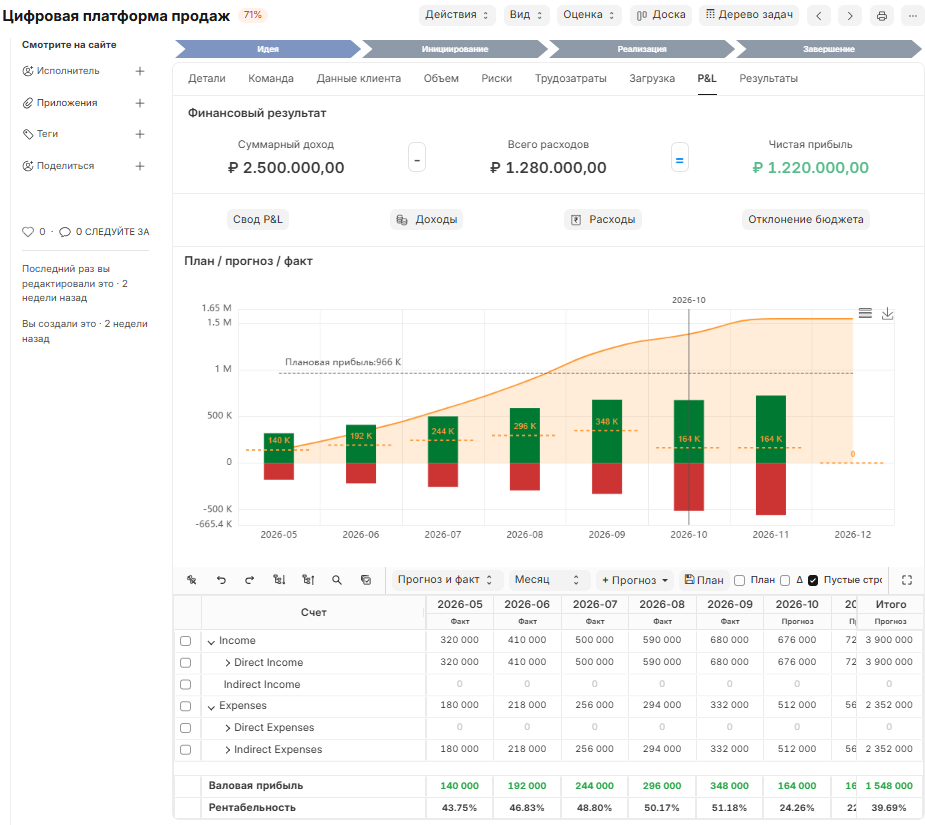Click the collapse-all tree icon in table toolbar
This screenshot has width=925, height=825.
[x=308, y=580]
